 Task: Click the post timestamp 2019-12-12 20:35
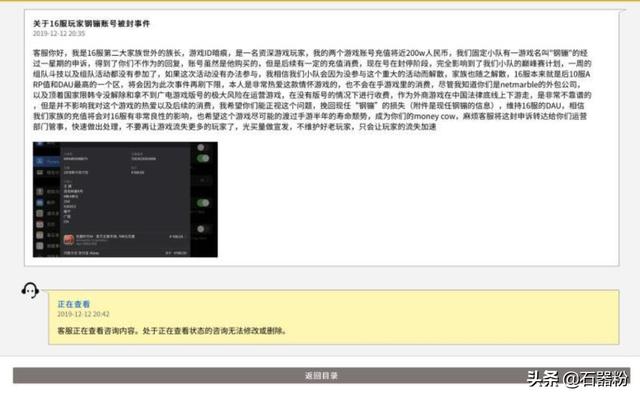(59, 33)
